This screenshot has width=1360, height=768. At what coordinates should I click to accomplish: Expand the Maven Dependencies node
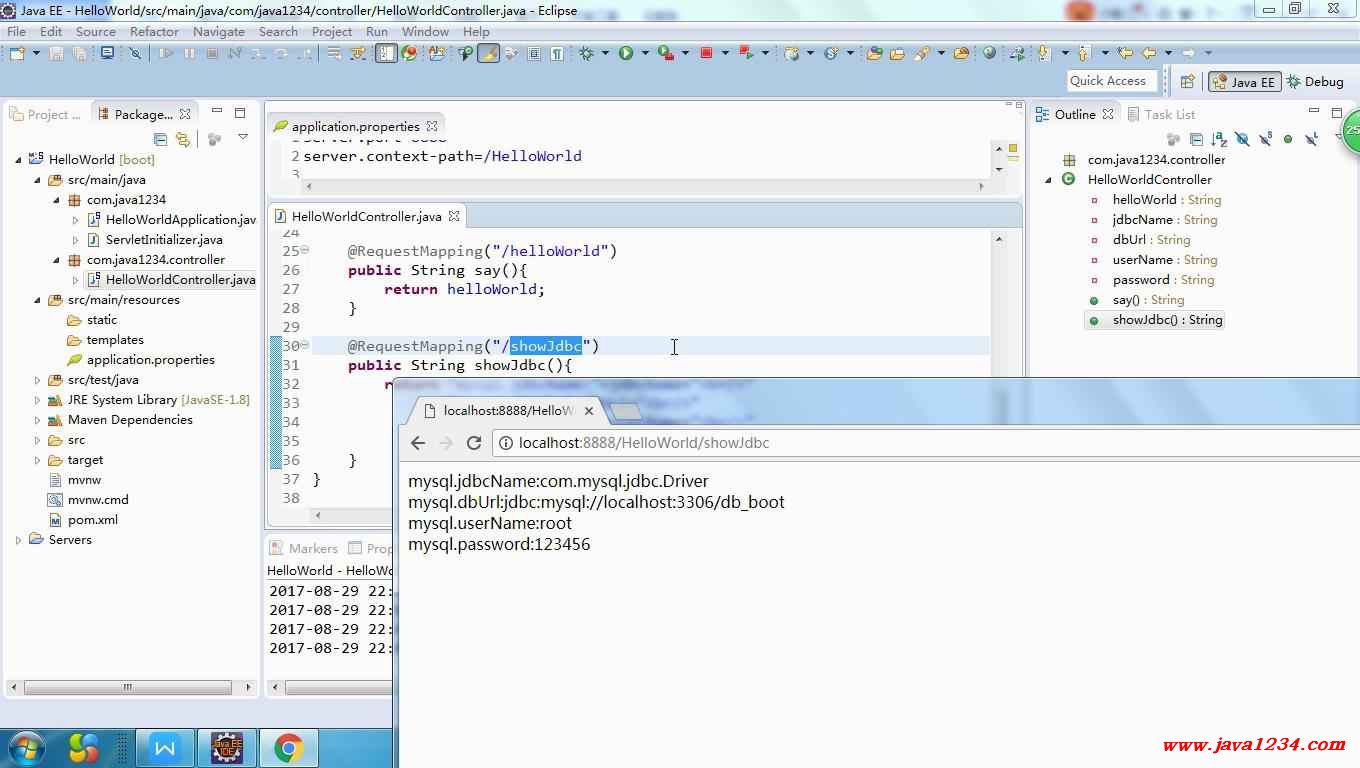[38, 420]
